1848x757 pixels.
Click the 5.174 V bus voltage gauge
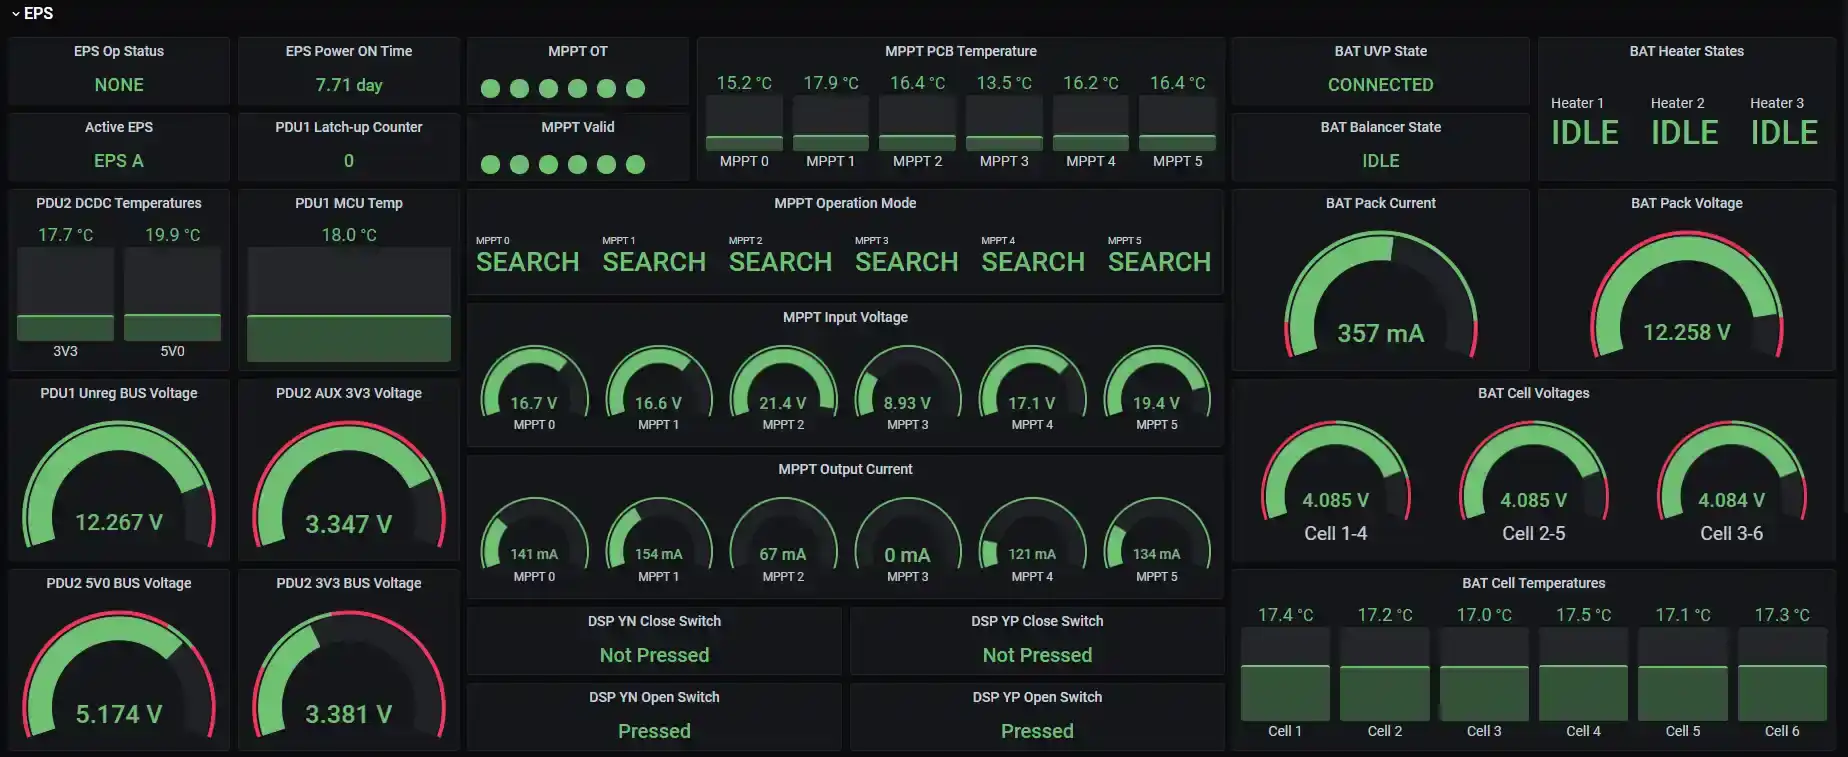tap(119, 676)
